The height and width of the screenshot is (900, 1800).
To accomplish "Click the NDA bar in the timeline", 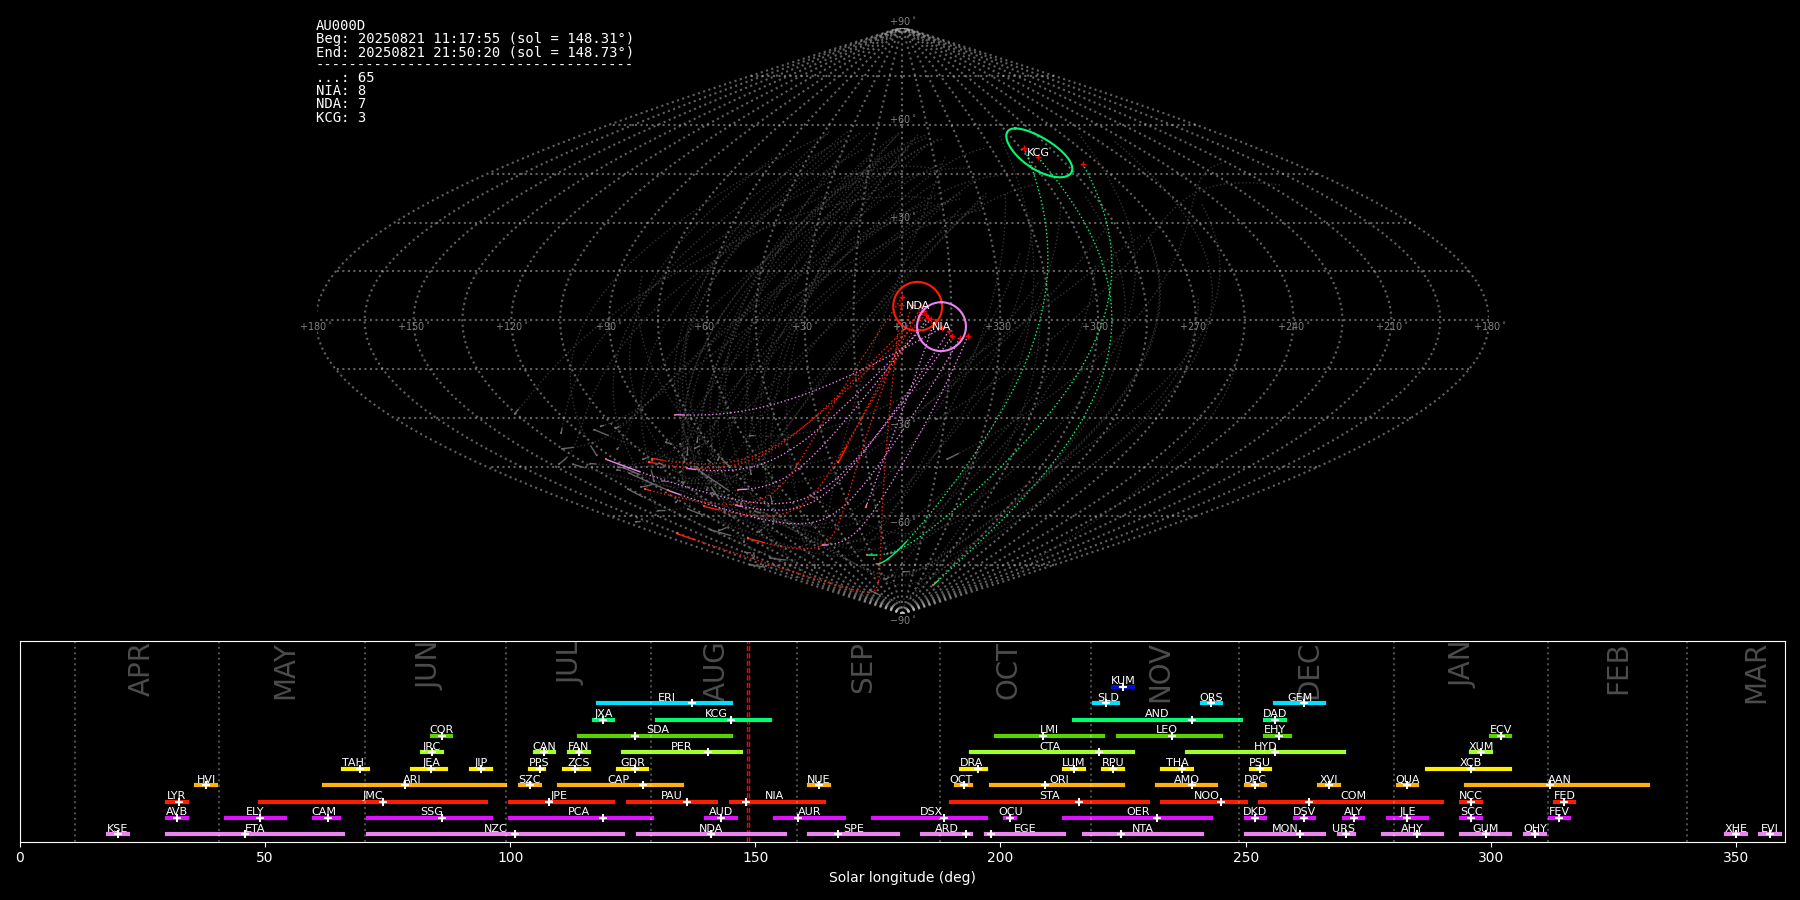I will [711, 834].
